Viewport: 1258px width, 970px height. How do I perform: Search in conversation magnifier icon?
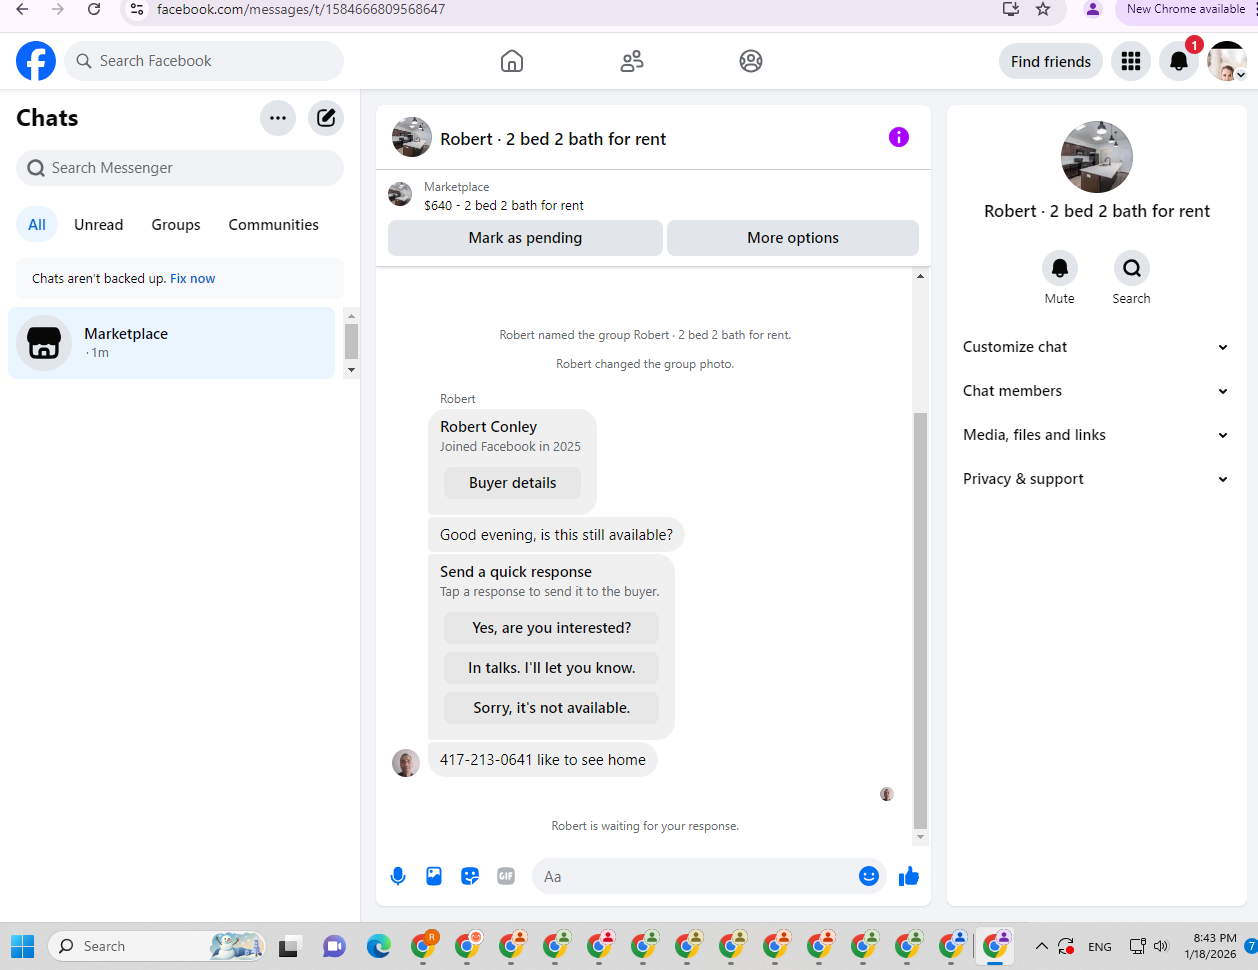coord(1132,268)
